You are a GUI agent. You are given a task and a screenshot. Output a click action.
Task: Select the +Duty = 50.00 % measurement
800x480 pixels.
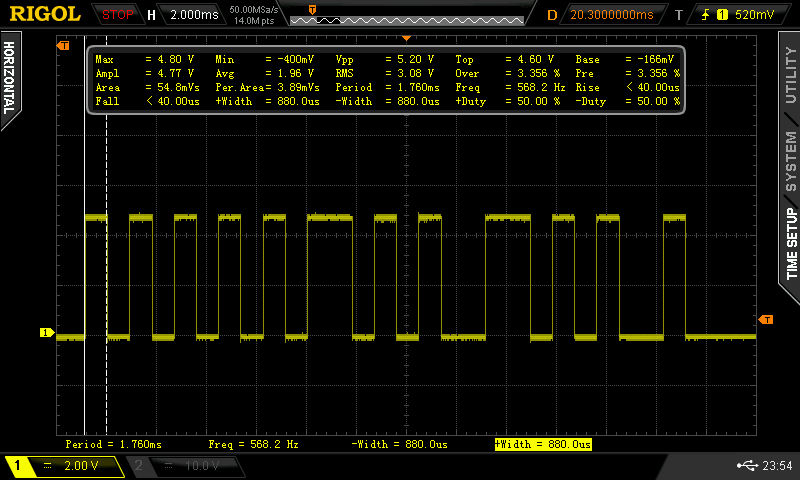point(508,101)
